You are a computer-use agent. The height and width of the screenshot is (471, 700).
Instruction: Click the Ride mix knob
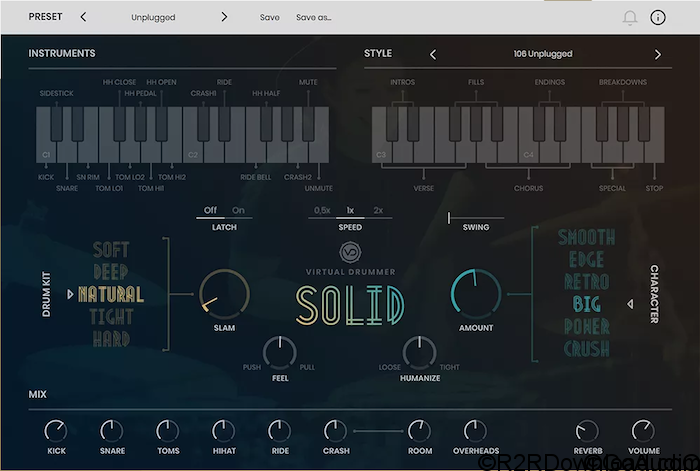tap(279, 431)
